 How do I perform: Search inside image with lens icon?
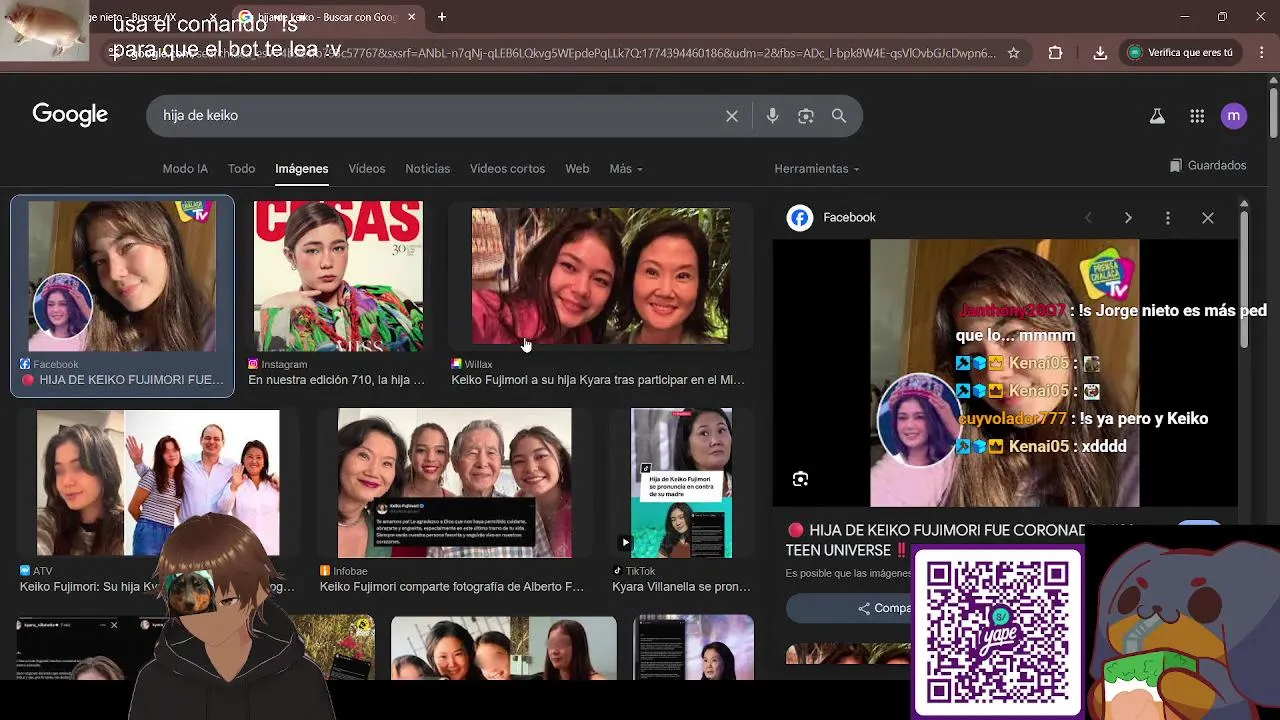[x=800, y=479]
